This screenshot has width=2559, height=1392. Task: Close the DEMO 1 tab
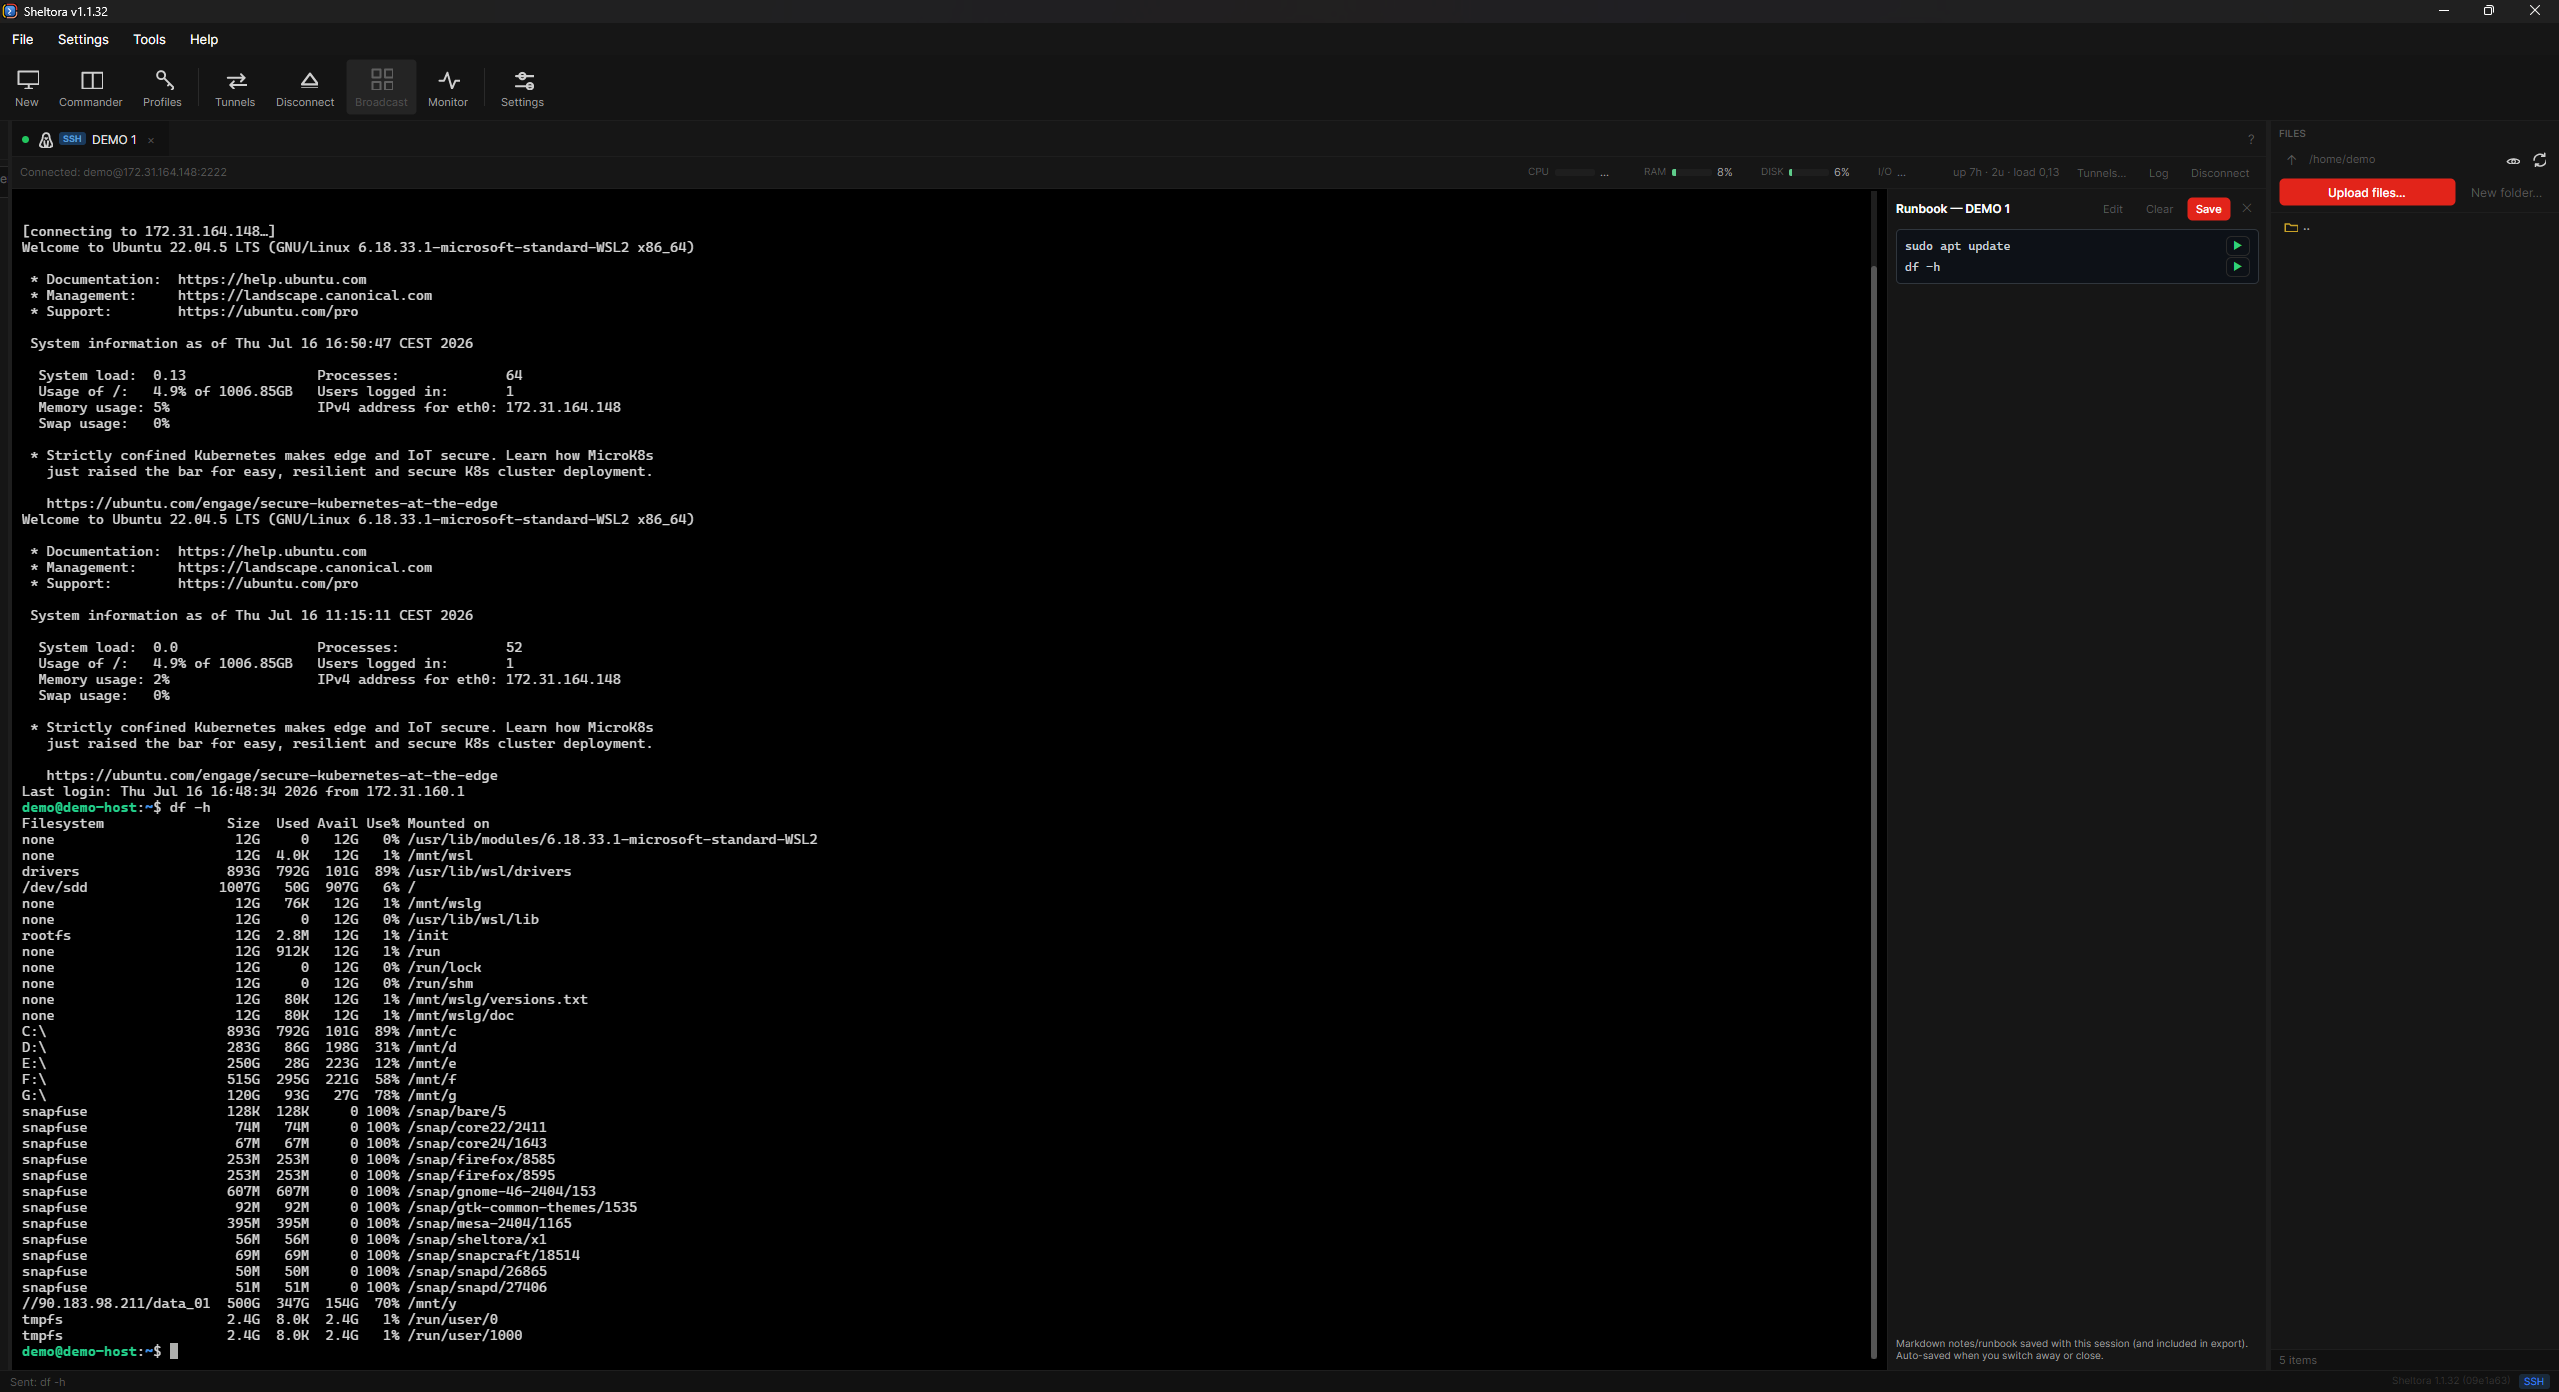tap(151, 141)
